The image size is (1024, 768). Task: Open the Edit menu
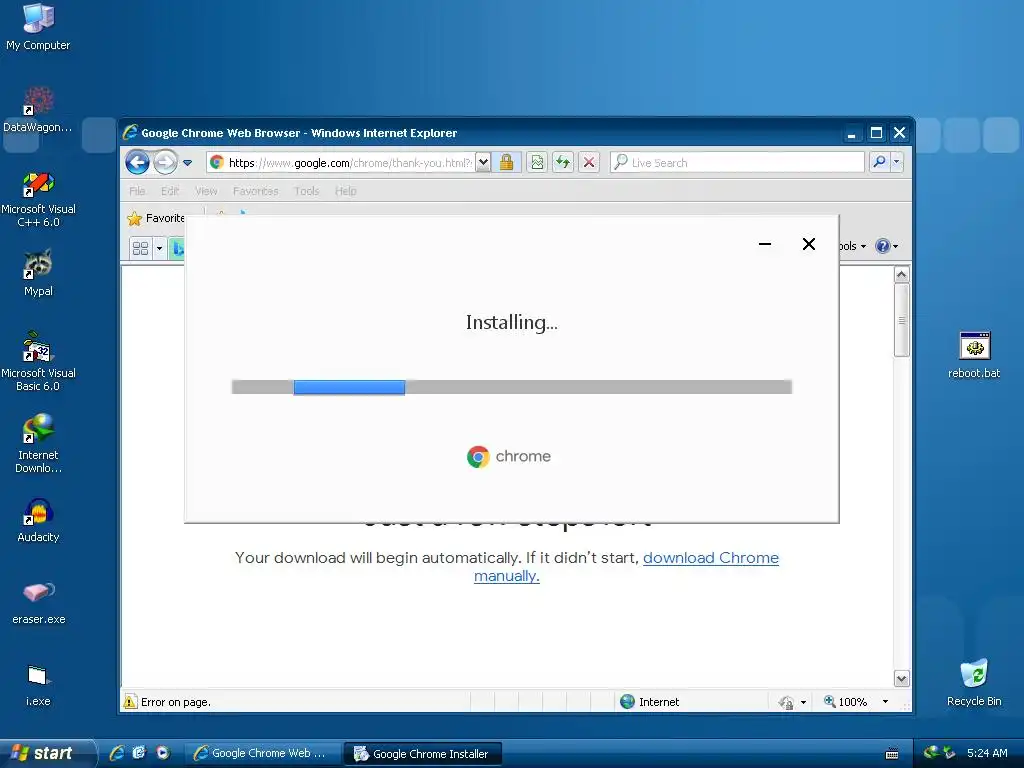[x=170, y=191]
